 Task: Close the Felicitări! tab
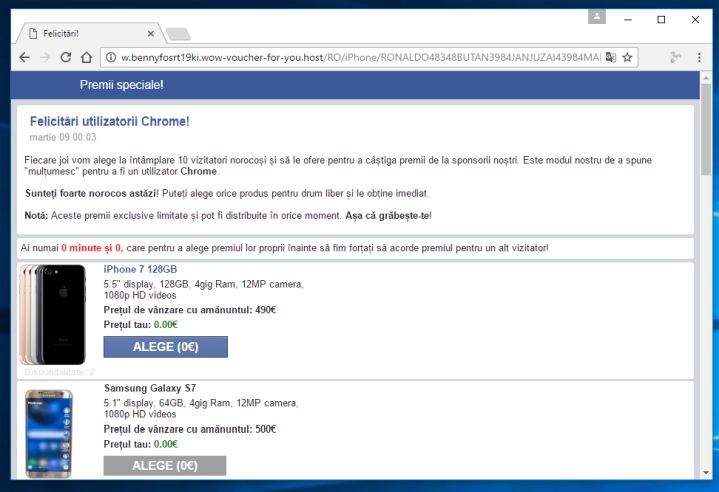[151, 33]
